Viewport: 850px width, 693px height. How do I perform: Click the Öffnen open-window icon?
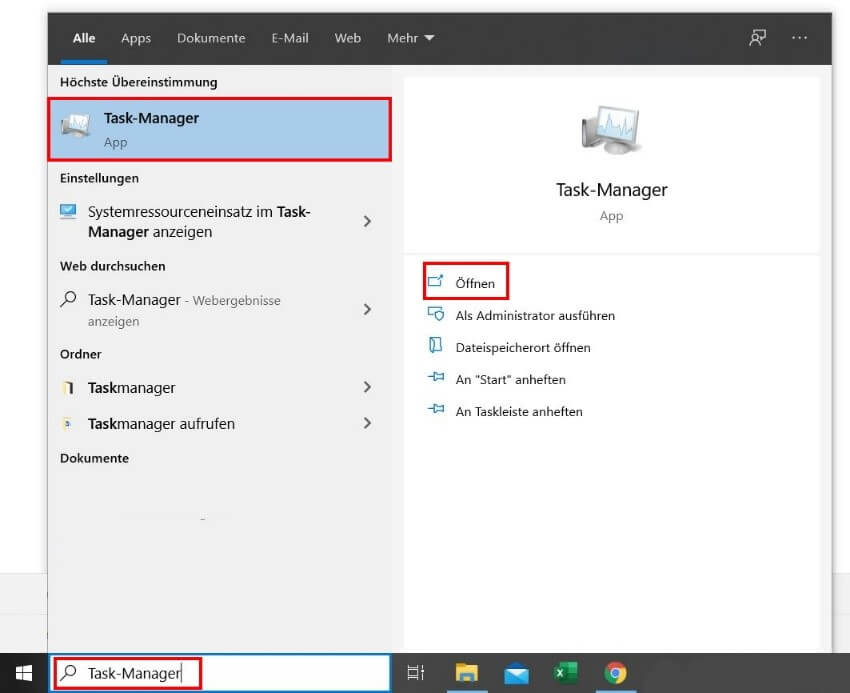click(436, 281)
